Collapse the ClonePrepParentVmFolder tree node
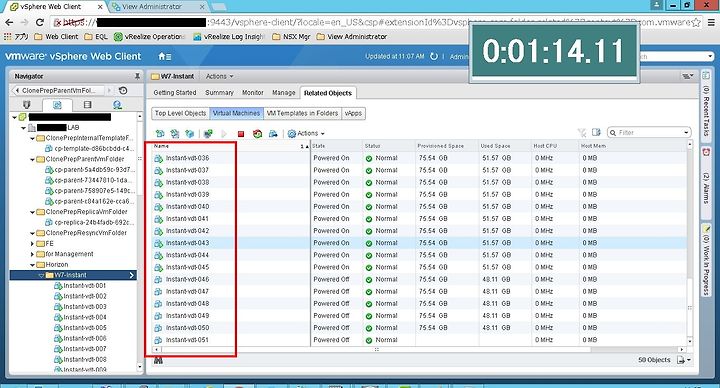Viewport: 720px width, 388px height. (33, 160)
